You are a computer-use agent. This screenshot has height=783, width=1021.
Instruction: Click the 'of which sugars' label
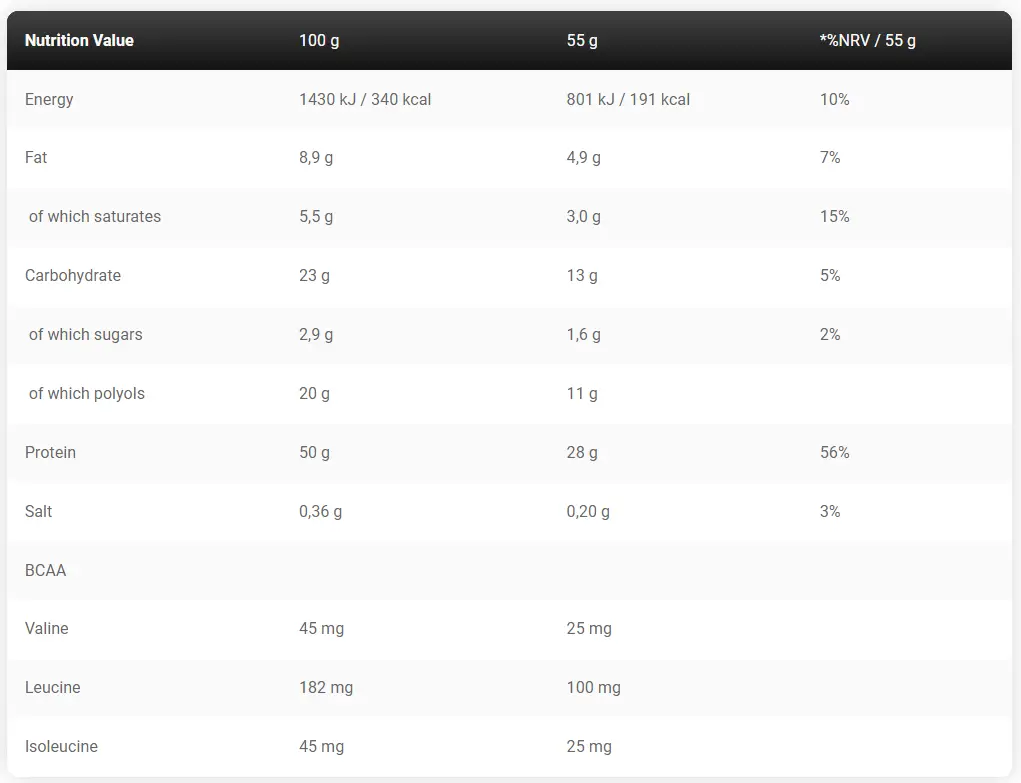(86, 334)
